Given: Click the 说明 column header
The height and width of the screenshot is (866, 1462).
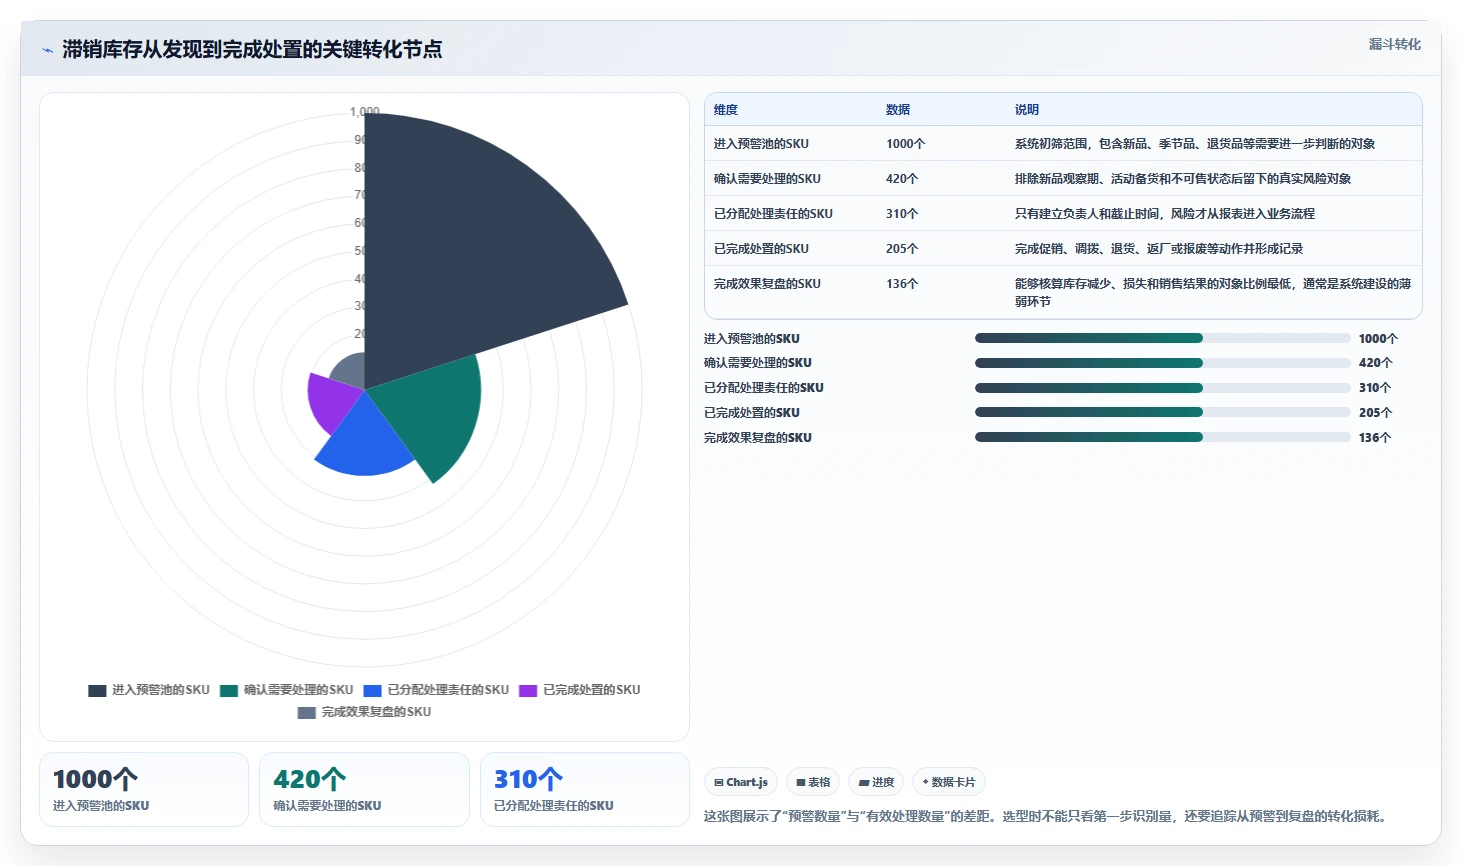Looking at the screenshot, I should click(x=1027, y=110).
